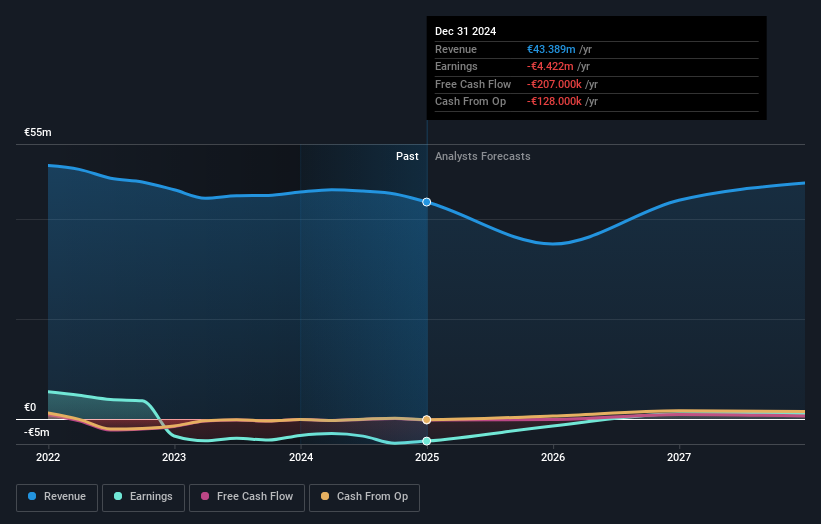
Task: Click the 2024 x-axis label
Action: pos(301,457)
